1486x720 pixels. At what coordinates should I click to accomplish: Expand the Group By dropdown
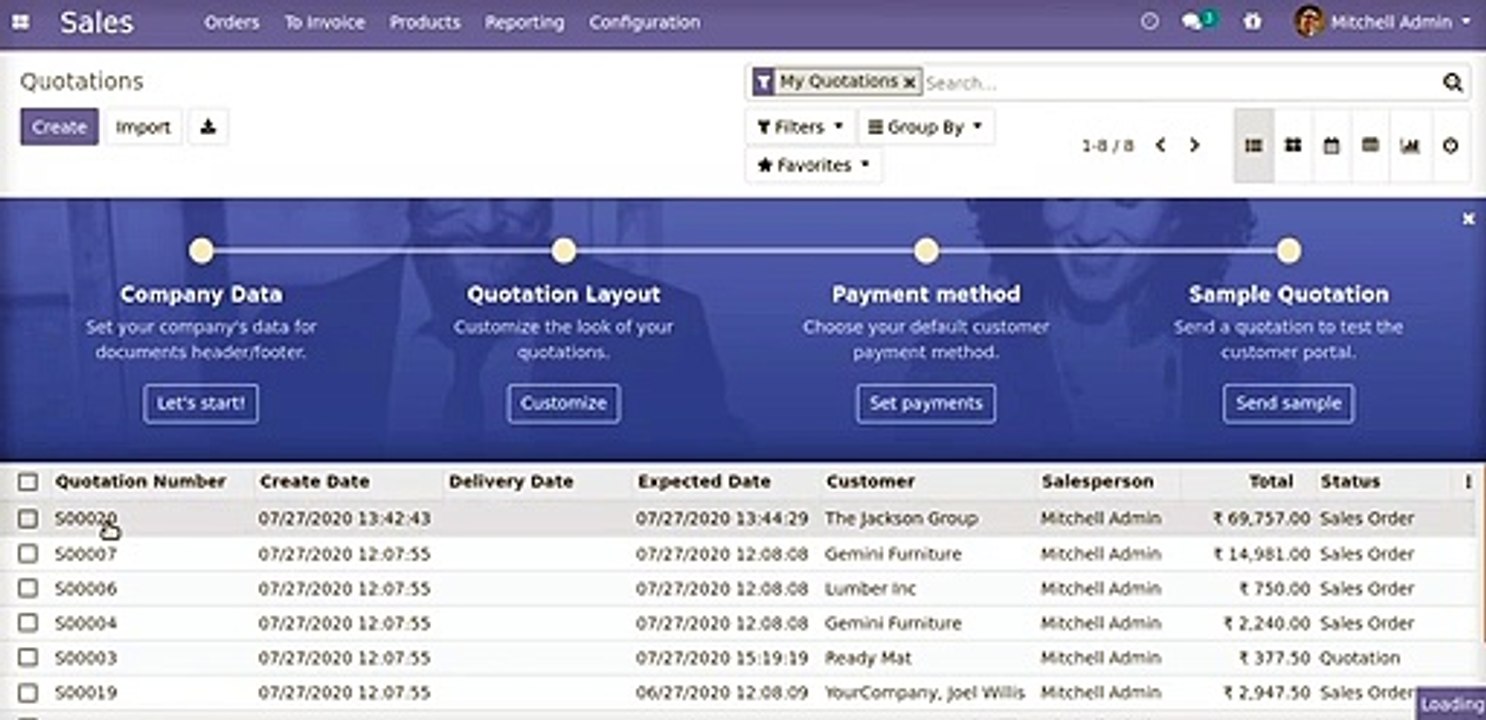(926, 127)
